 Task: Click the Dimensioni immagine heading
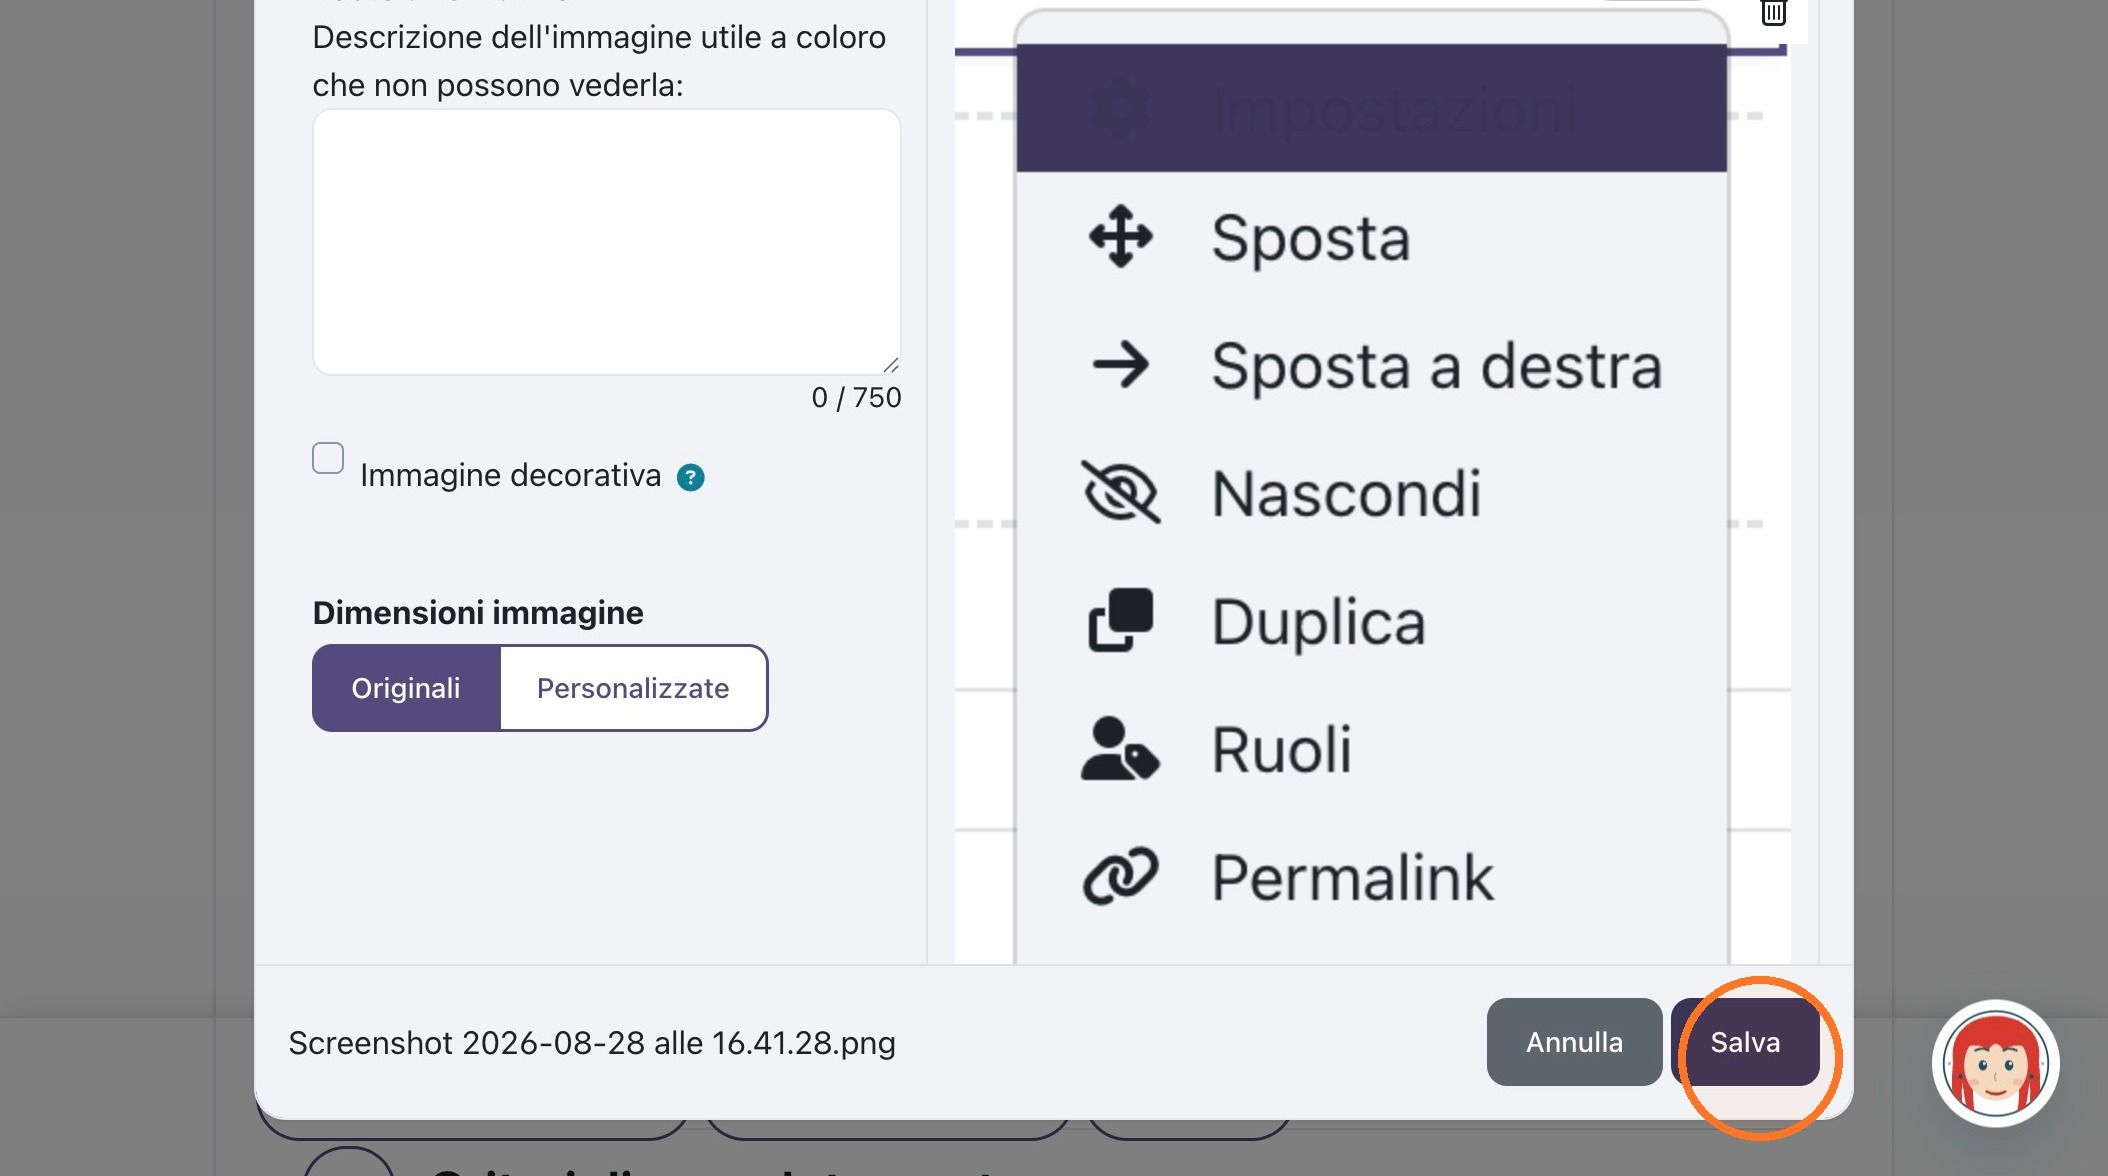(x=478, y=613)
